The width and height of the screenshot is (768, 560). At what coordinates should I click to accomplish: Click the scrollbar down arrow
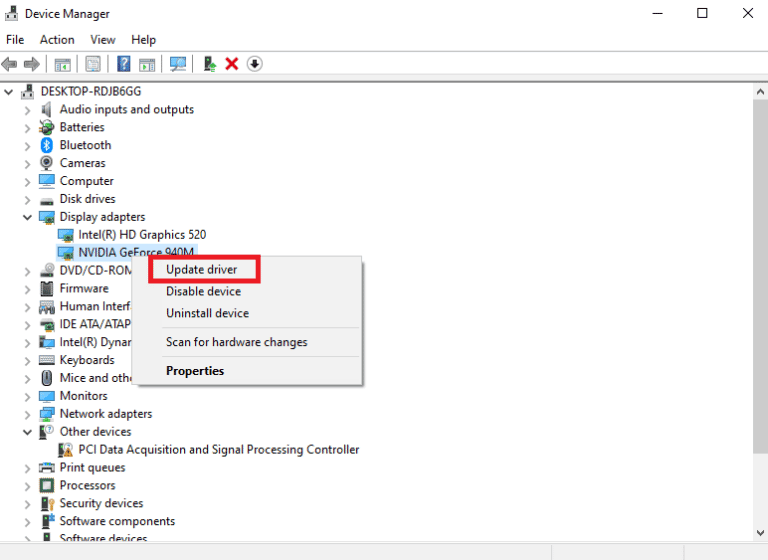tap(760, 533)
